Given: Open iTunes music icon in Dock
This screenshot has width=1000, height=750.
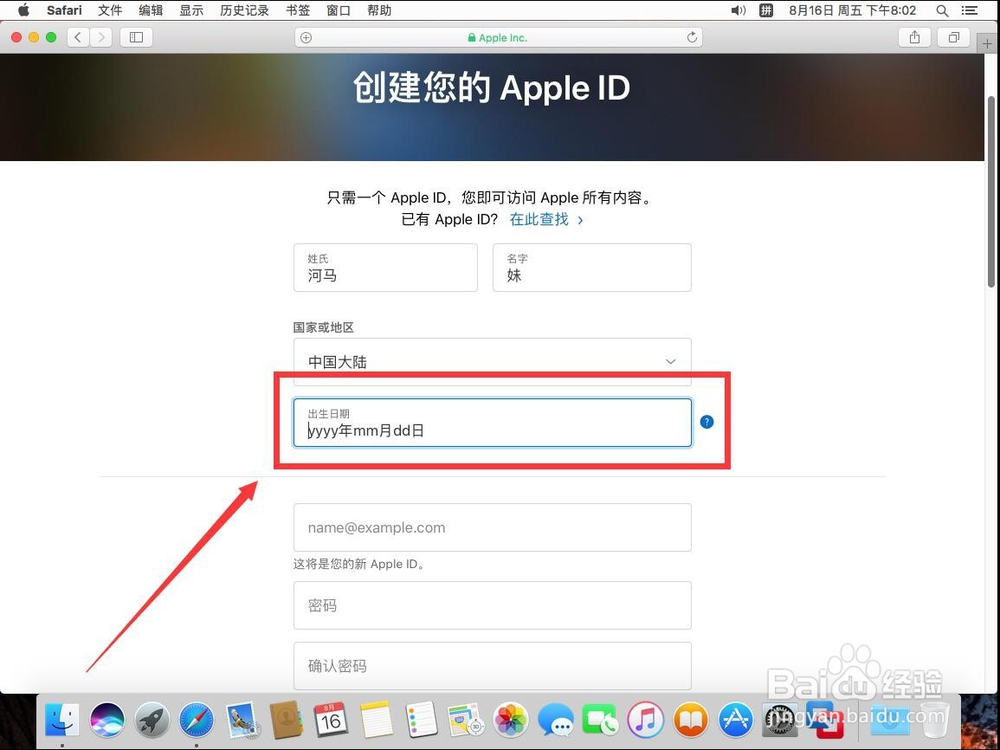Looking at the screenshot, I should click(645, 721).
